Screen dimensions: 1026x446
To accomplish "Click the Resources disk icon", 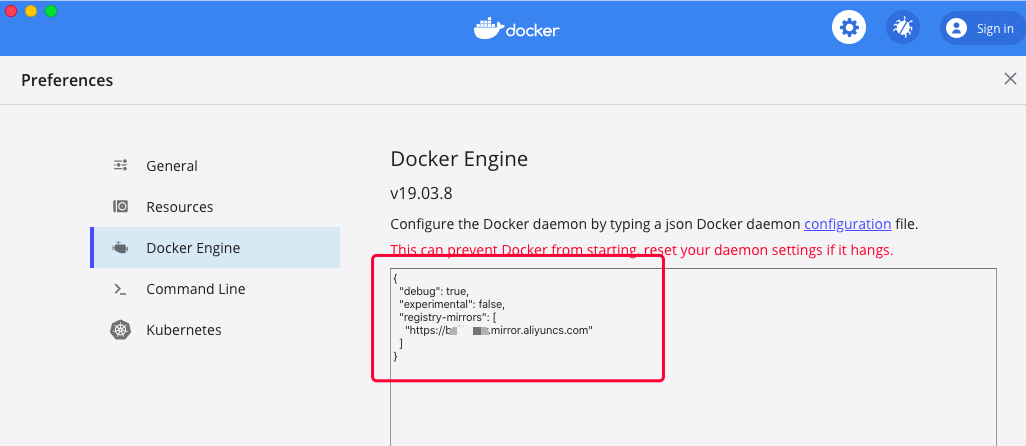I will click(120, 207).
